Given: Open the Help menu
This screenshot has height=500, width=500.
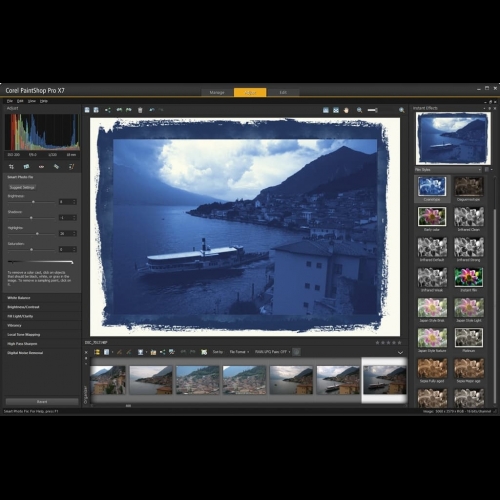Looking at the screenshot, I should tap(44, 101).
